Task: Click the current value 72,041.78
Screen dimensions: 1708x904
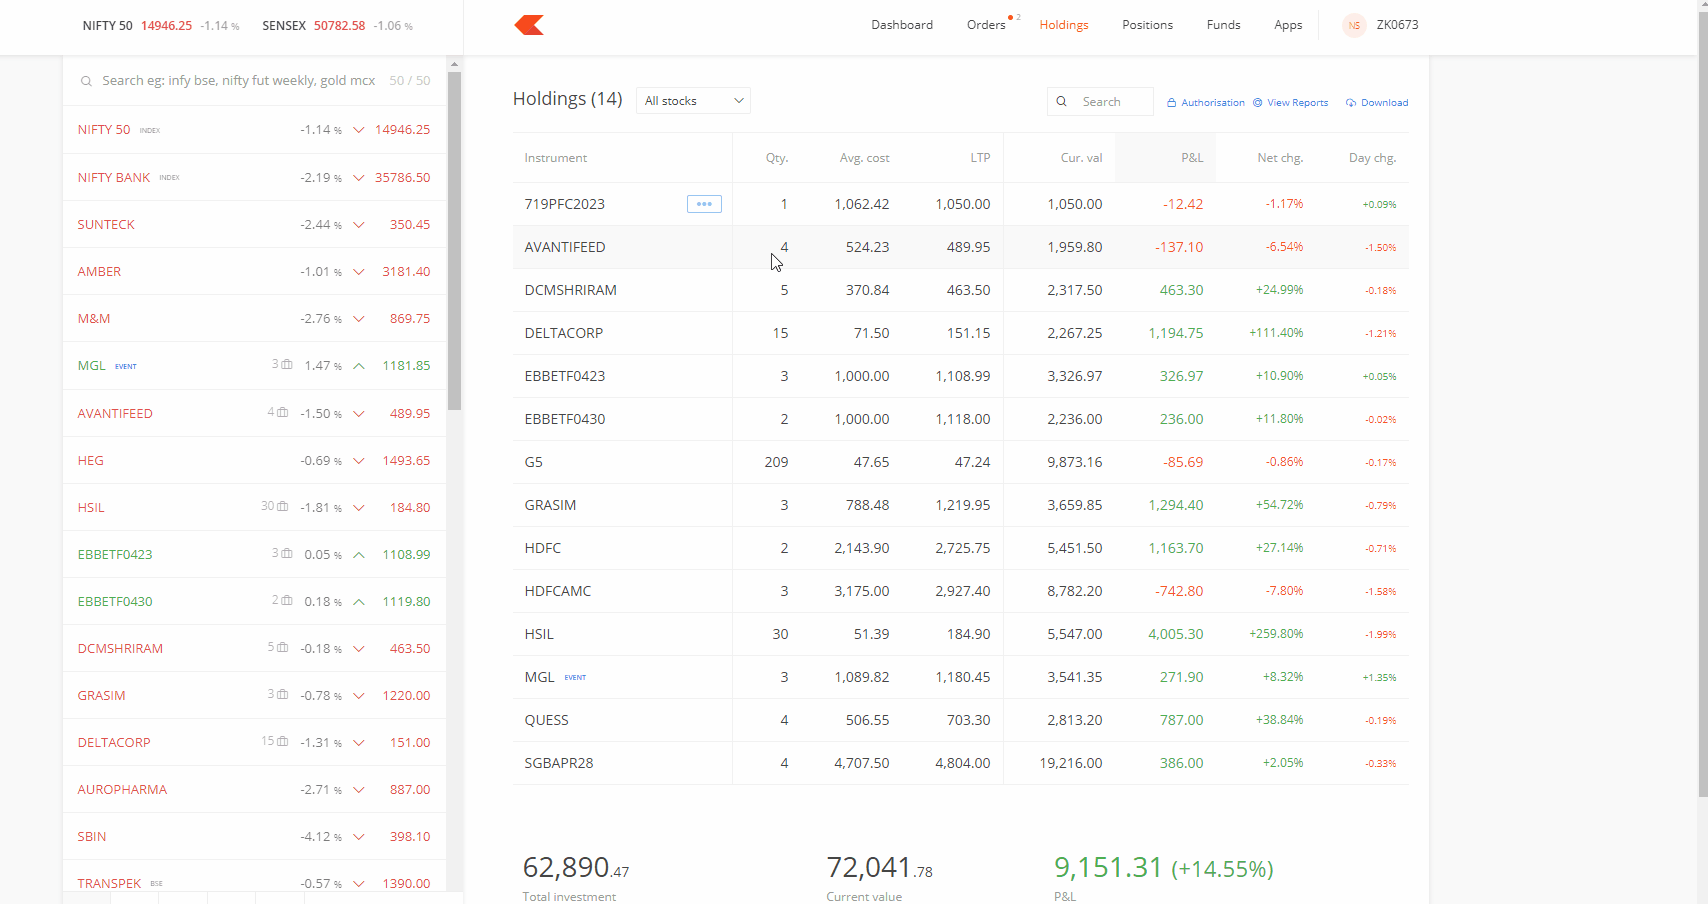Action: [880, 867]
